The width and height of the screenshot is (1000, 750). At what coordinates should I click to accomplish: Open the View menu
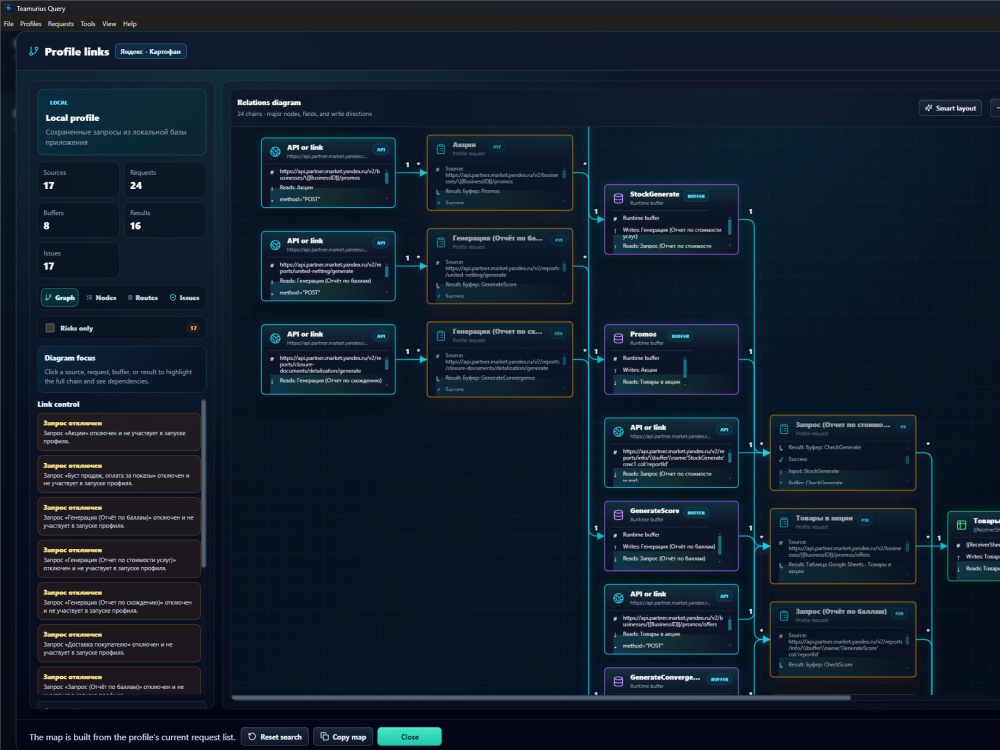click(x=109, y=24)
